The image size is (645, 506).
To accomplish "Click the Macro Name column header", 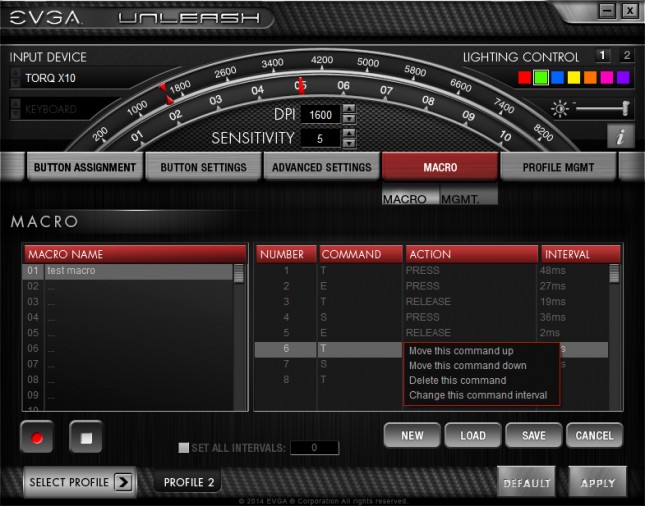I will click(135, 254).
